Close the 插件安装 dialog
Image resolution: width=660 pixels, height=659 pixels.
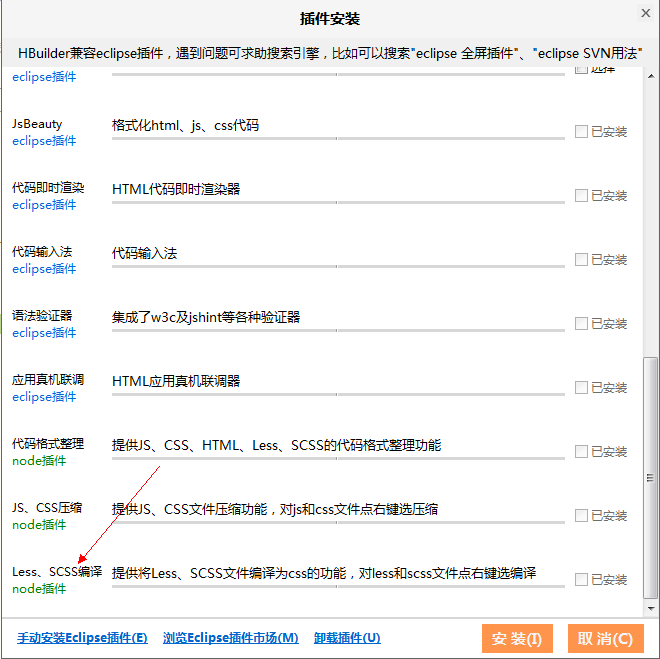pyautogui.click(x=645, y=13)
